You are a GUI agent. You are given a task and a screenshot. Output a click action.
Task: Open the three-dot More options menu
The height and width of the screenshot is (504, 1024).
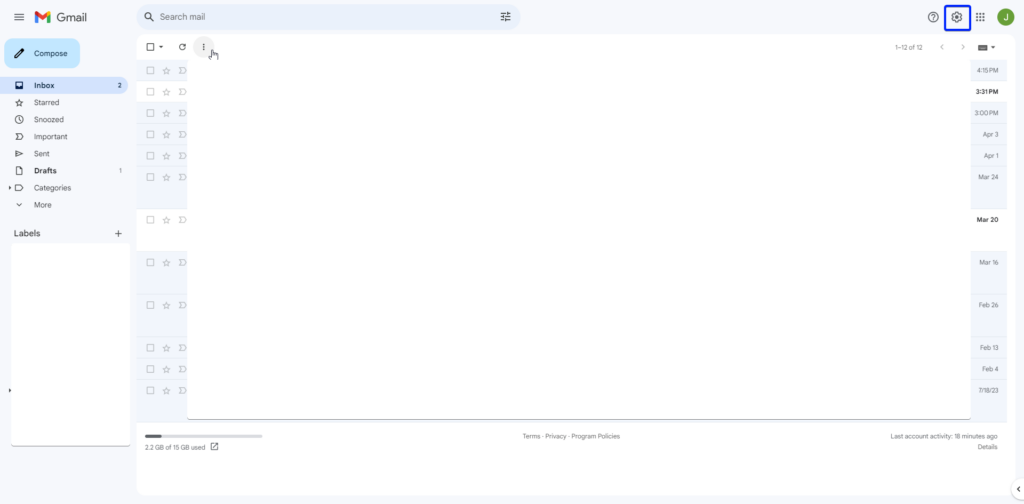pyautogui.click(x=203, y=47)
